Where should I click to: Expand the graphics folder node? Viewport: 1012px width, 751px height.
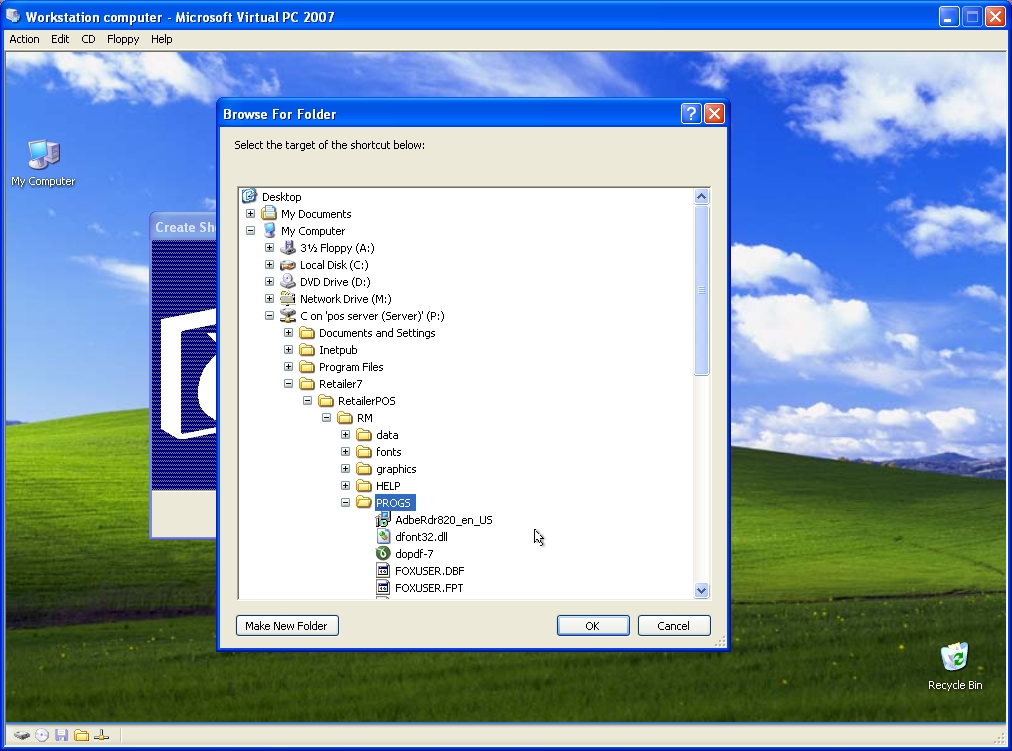[346, 468]
